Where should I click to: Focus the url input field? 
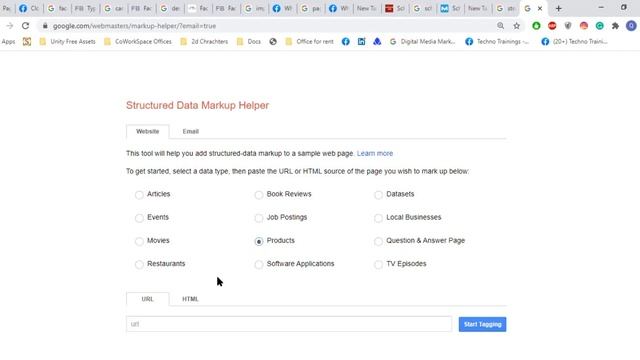click(289, 324)
